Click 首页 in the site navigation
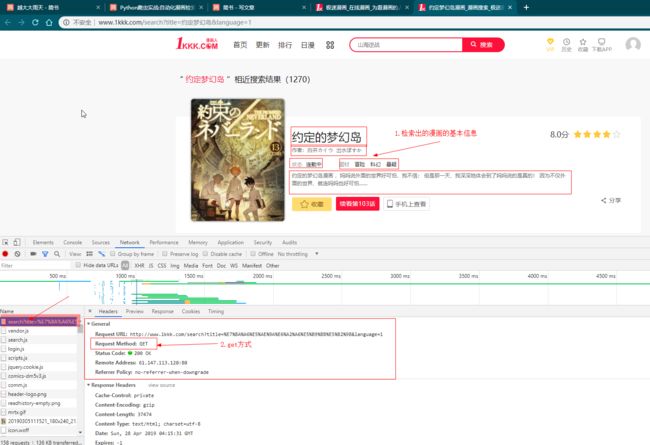The height and width of the screenshot is (445, 650). 240,45
